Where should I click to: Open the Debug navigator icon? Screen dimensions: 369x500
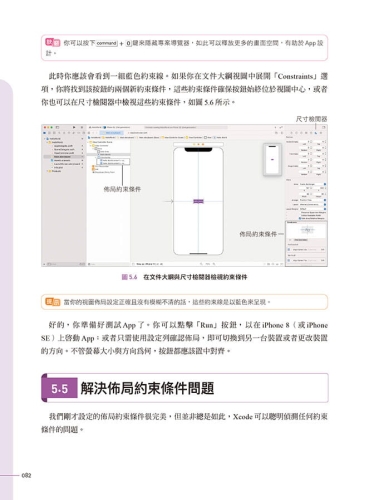coord(73,133)
